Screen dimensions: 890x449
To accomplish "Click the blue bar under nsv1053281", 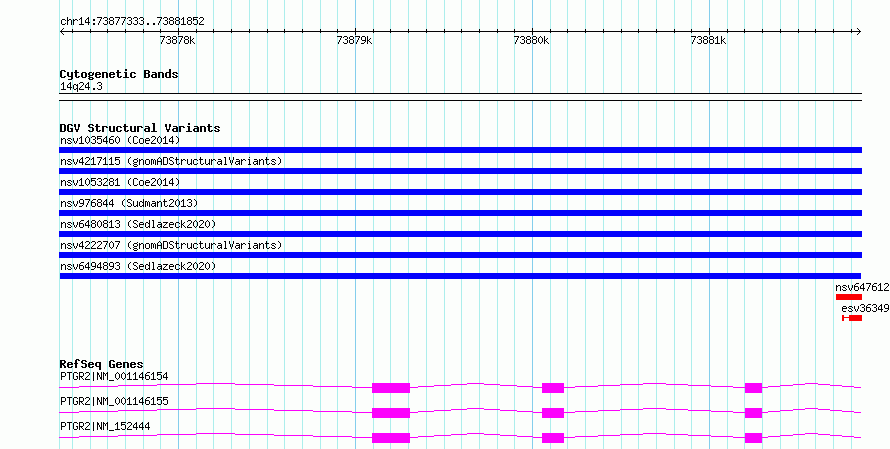I will click(x=460, y=192).
